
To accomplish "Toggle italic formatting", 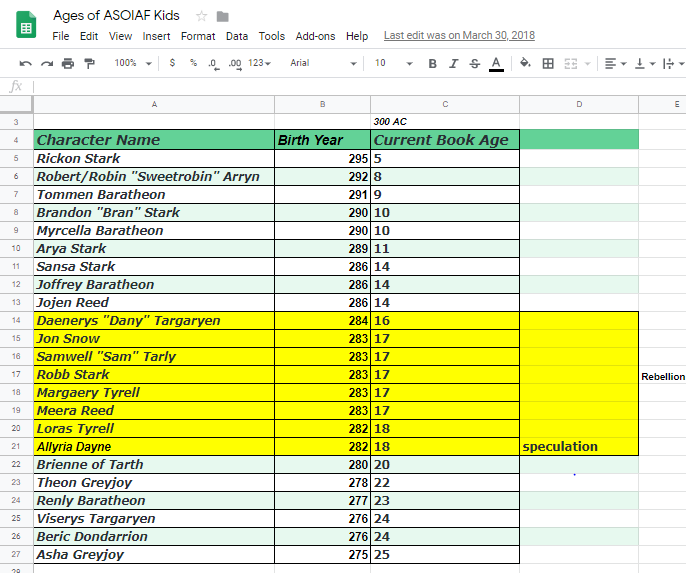I will 454,64.
